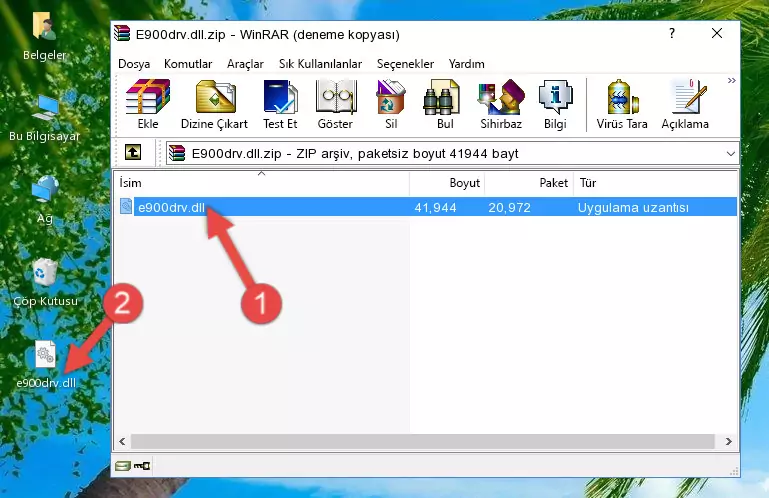Select the Belgeler desktop icon
This screenshot has width=769, height=498.
click(x=44, y=37)
